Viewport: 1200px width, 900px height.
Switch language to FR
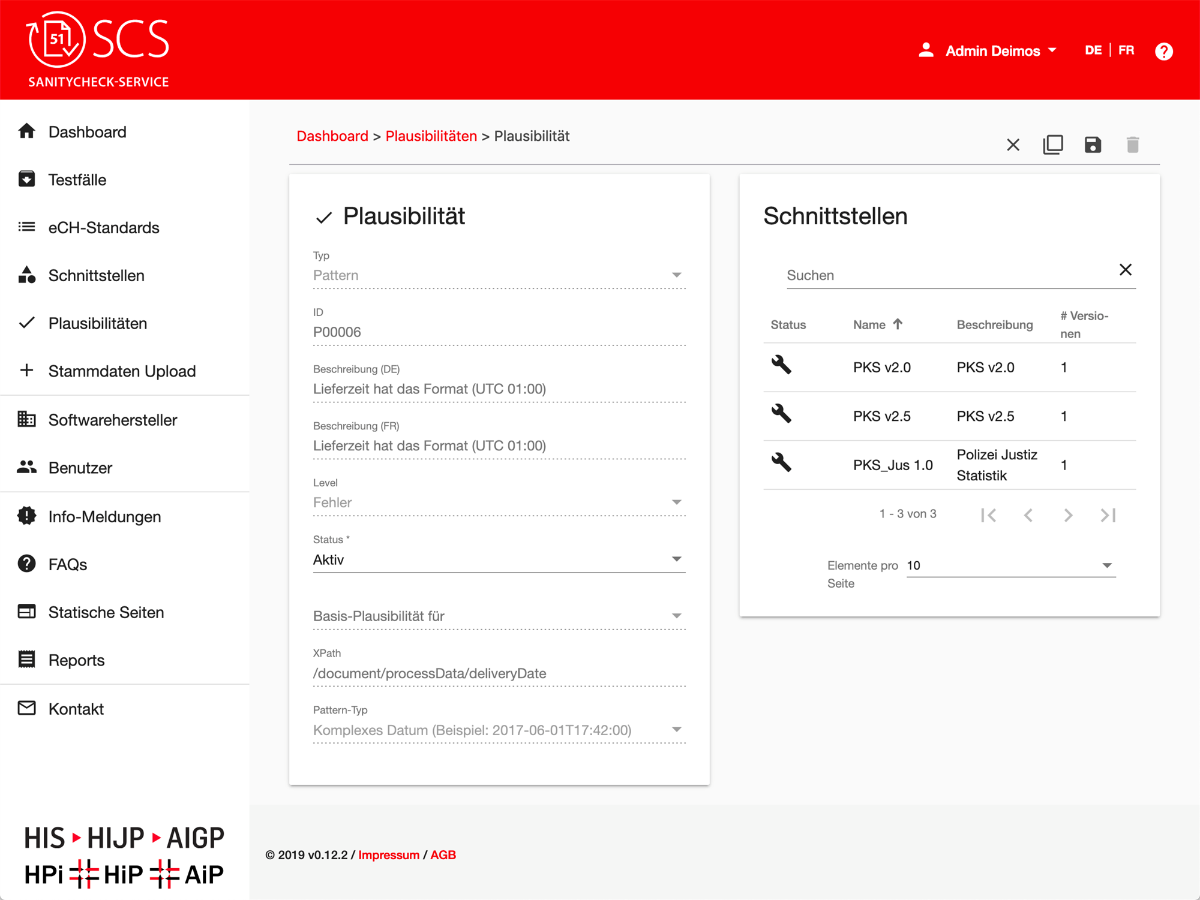(1126, 50)
